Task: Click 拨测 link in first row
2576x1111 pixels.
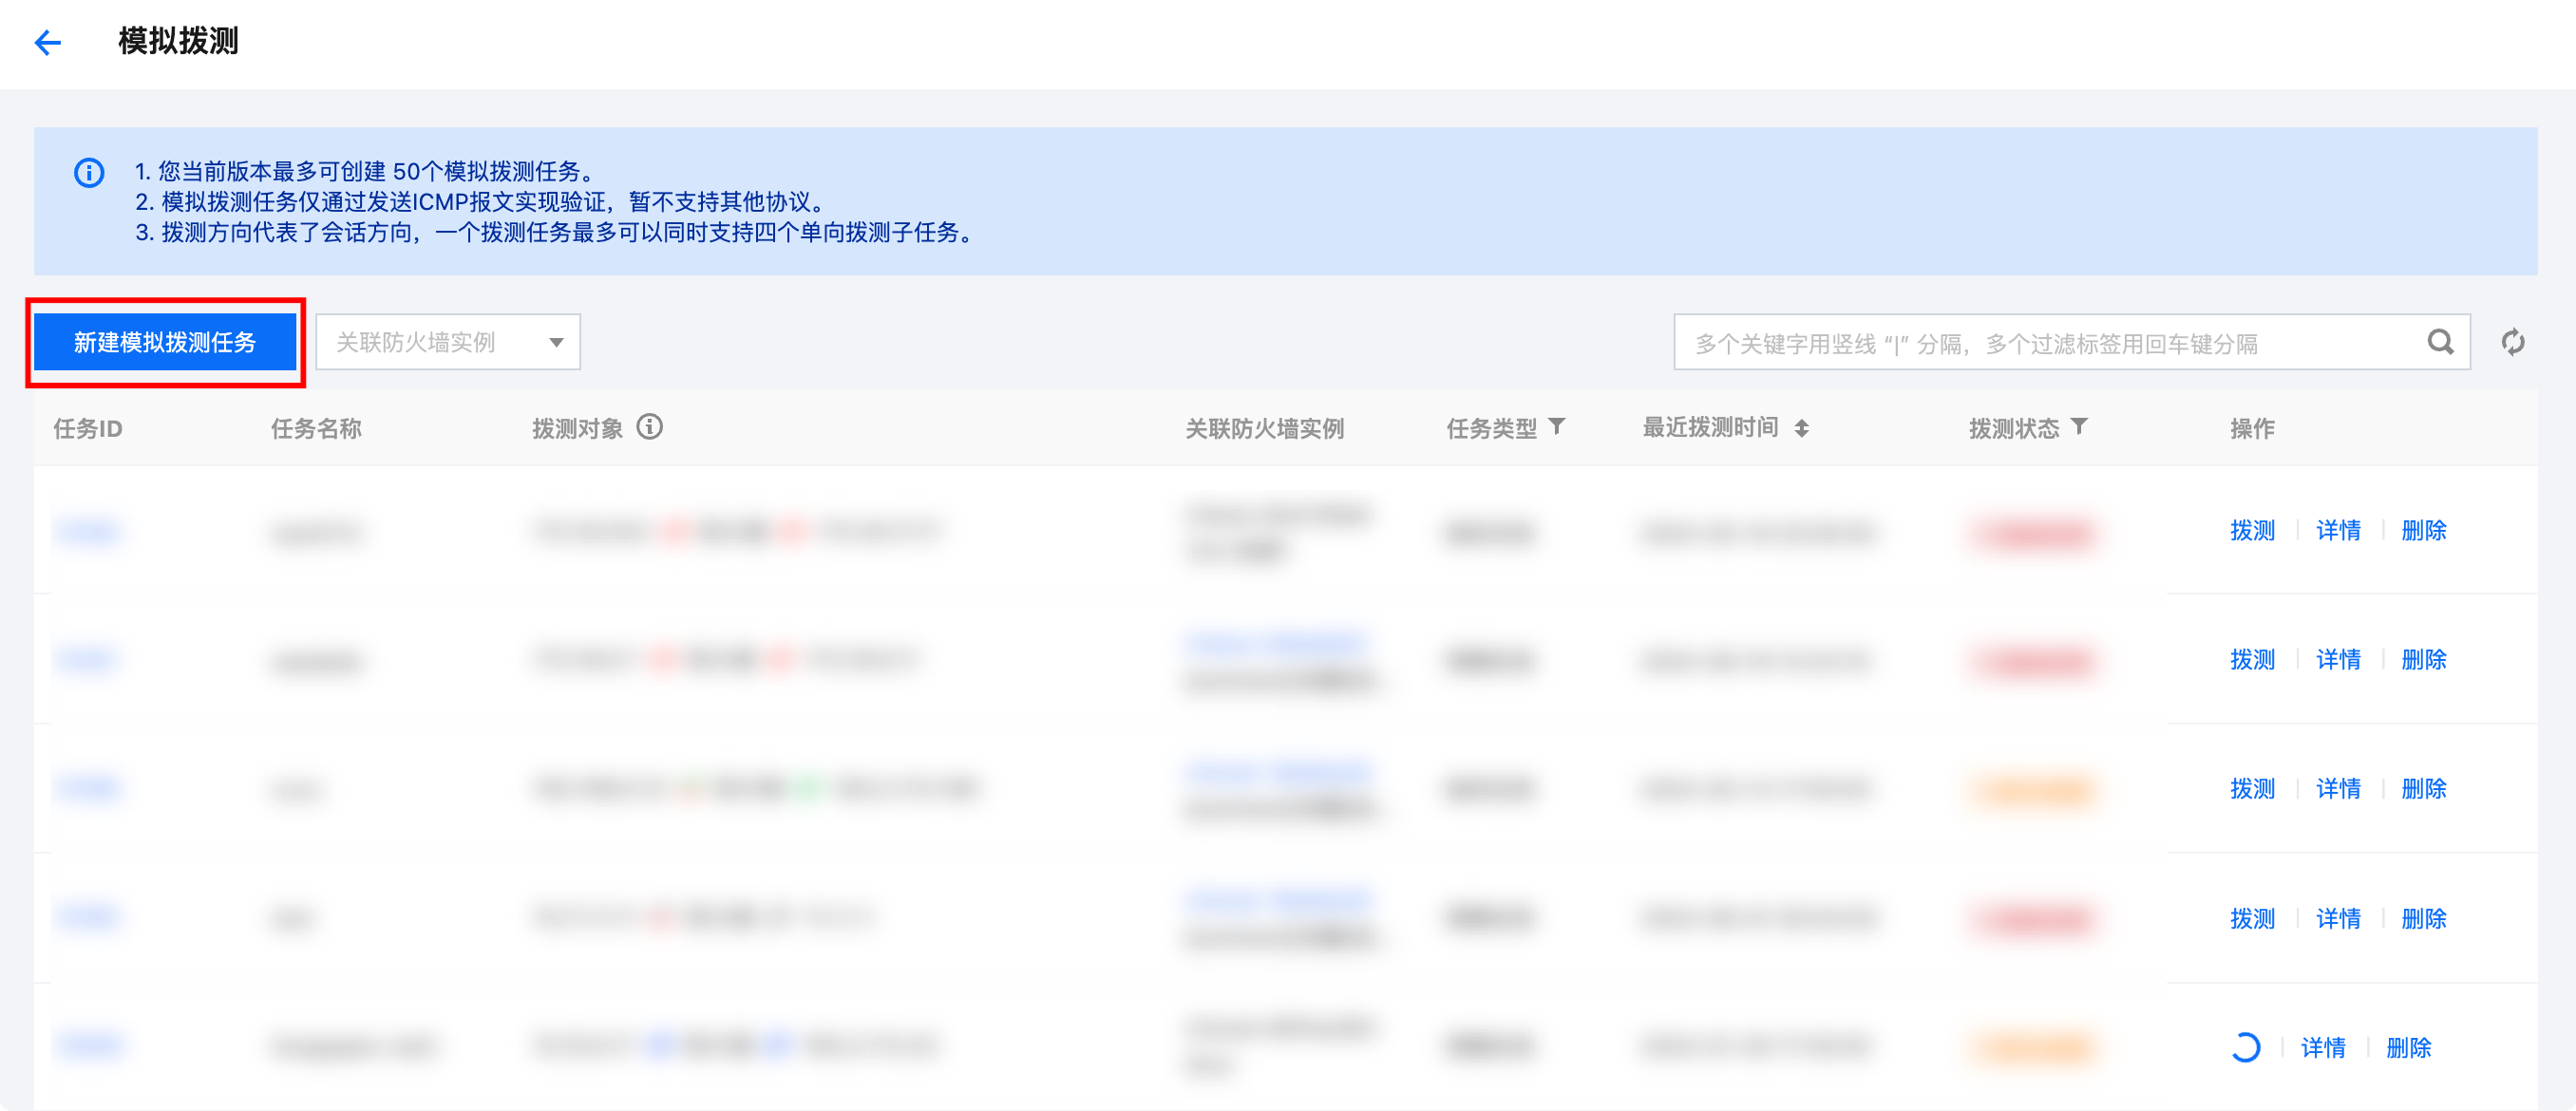Action: tap(2252, 531)
